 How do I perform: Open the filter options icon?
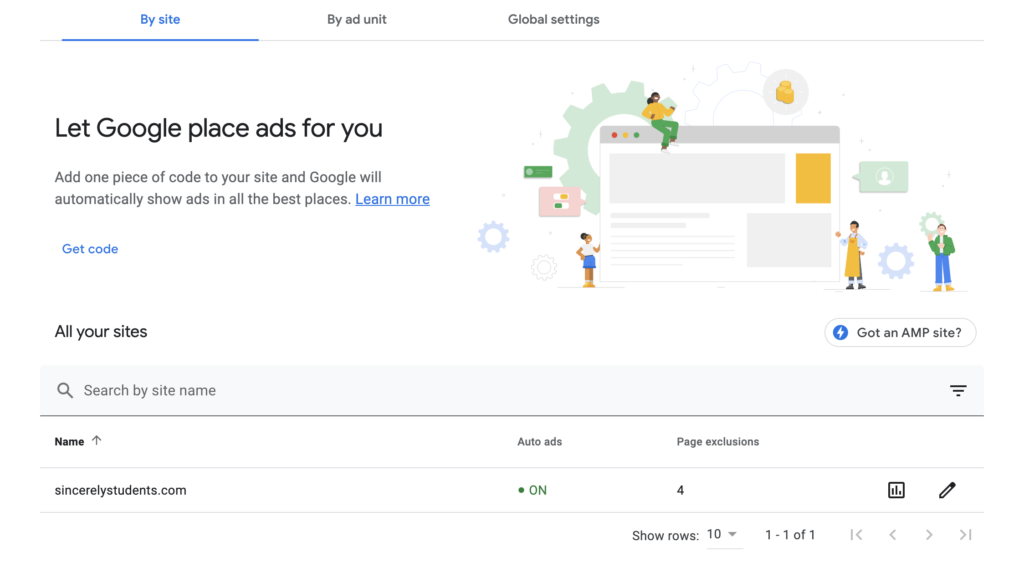coord(958,390)
